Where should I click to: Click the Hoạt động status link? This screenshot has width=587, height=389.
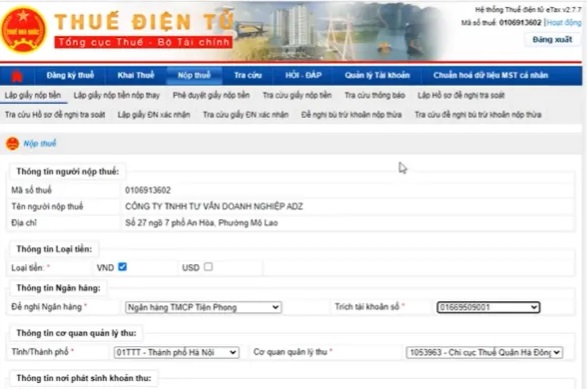(564, 22)
